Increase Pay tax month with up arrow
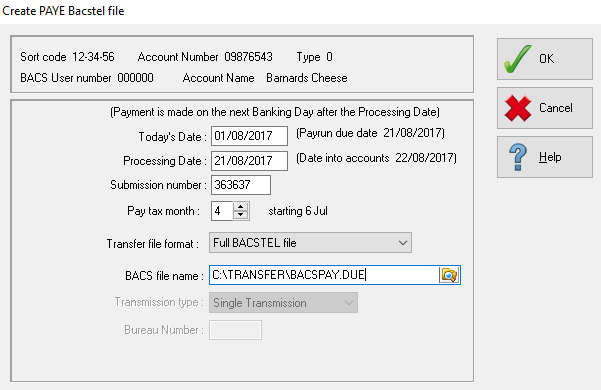This screenshot has height=390, width=601. tap(240, 207)
